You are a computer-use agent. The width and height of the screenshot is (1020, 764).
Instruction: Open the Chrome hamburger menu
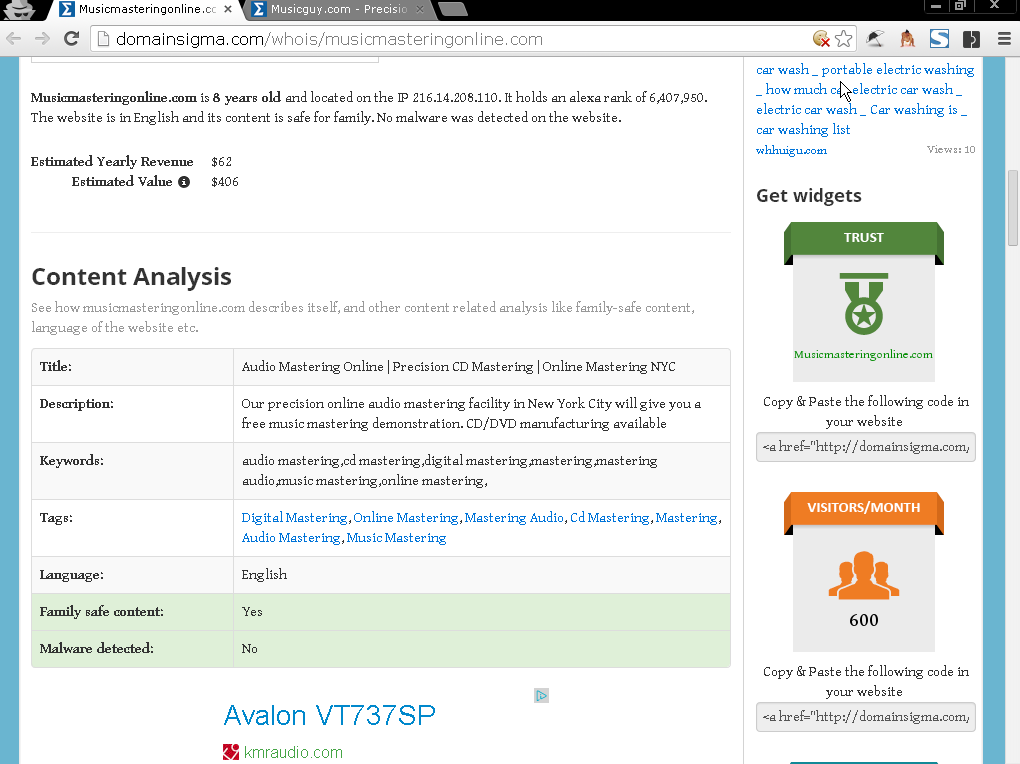tap(1004, 39)
